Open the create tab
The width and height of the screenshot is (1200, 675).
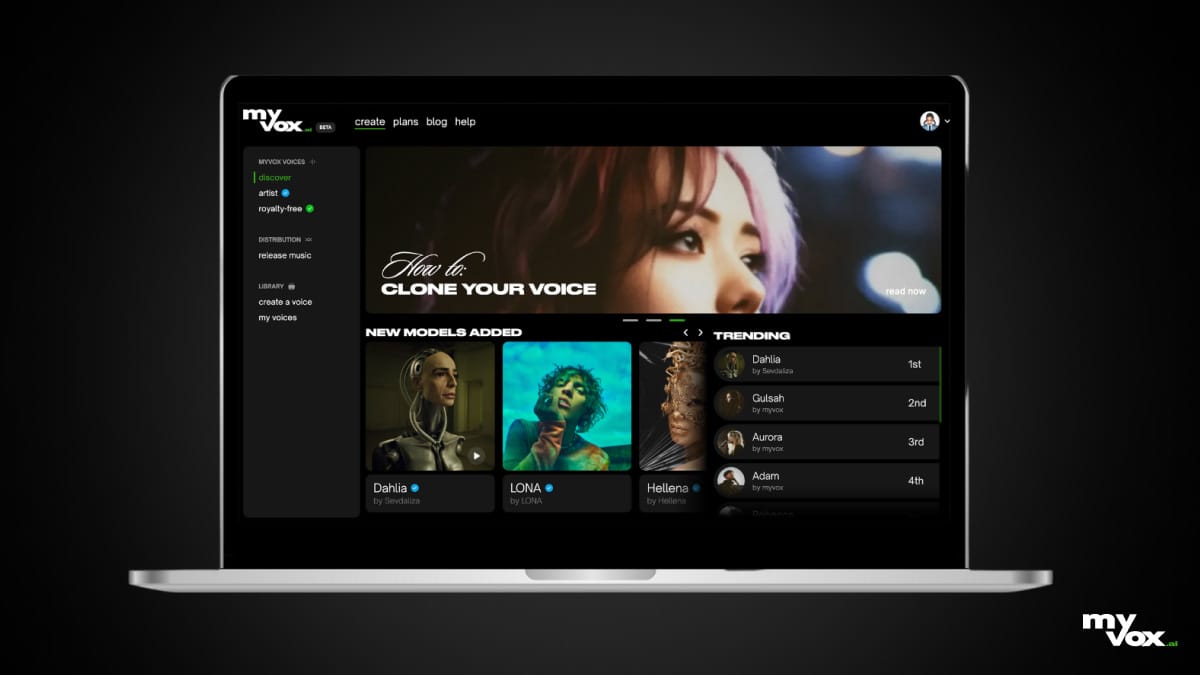point(370,122)
